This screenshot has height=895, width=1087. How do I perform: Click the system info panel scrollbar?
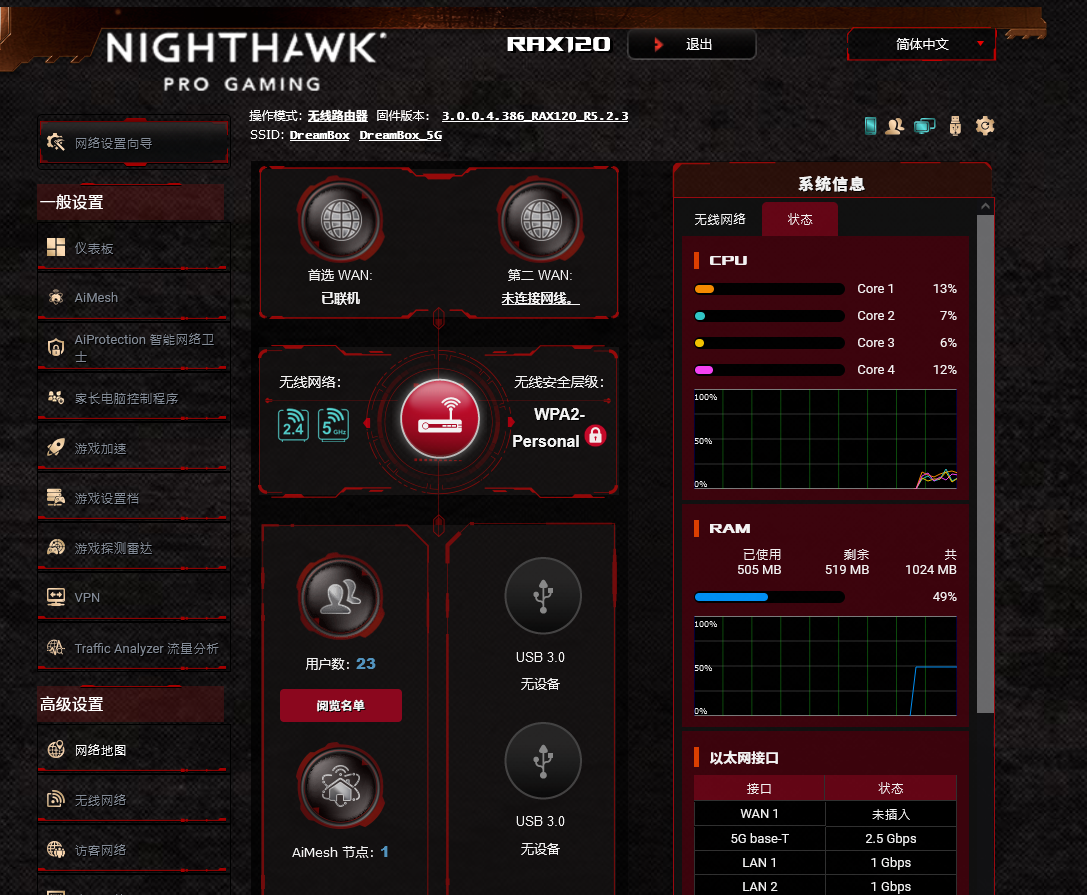click(x=985, y=463)
